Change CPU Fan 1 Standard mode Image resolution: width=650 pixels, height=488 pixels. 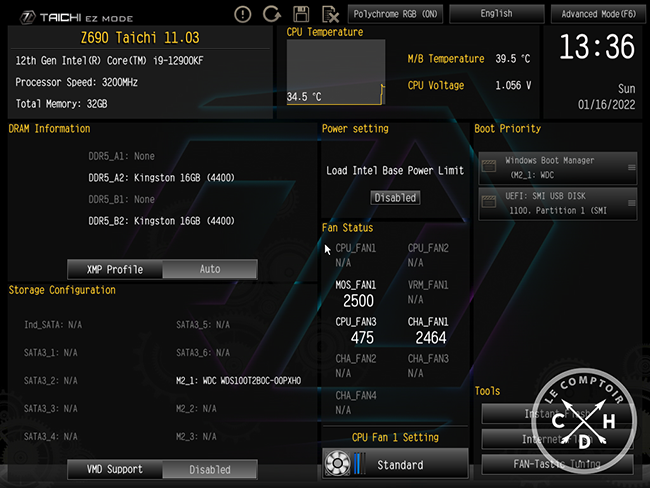[400, 465]
